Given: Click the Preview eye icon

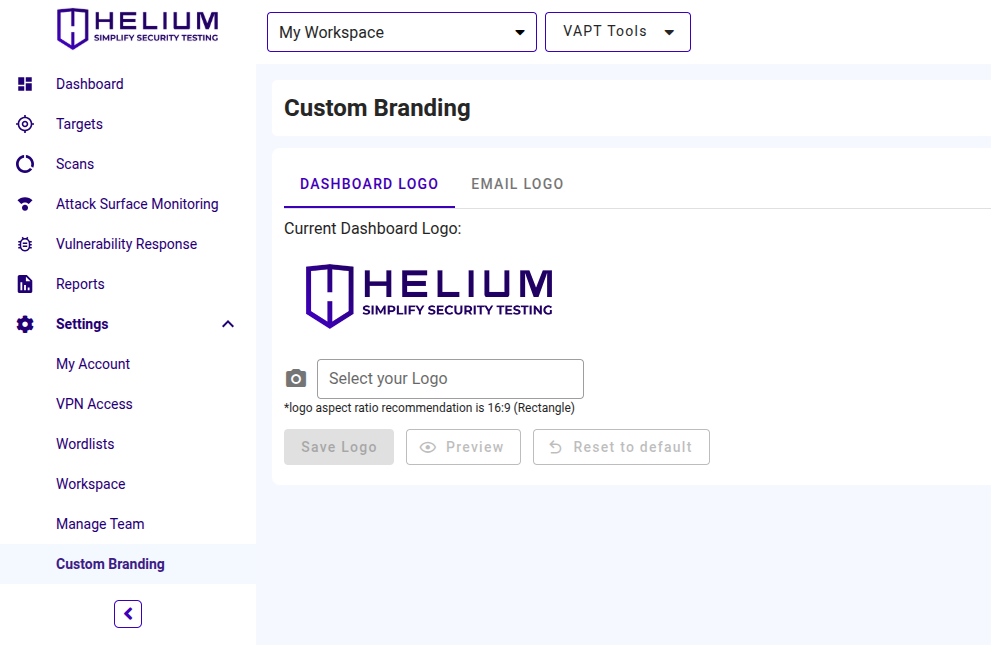Looking at the screenshot, I should pyautogui.click(x=463, y=447).
